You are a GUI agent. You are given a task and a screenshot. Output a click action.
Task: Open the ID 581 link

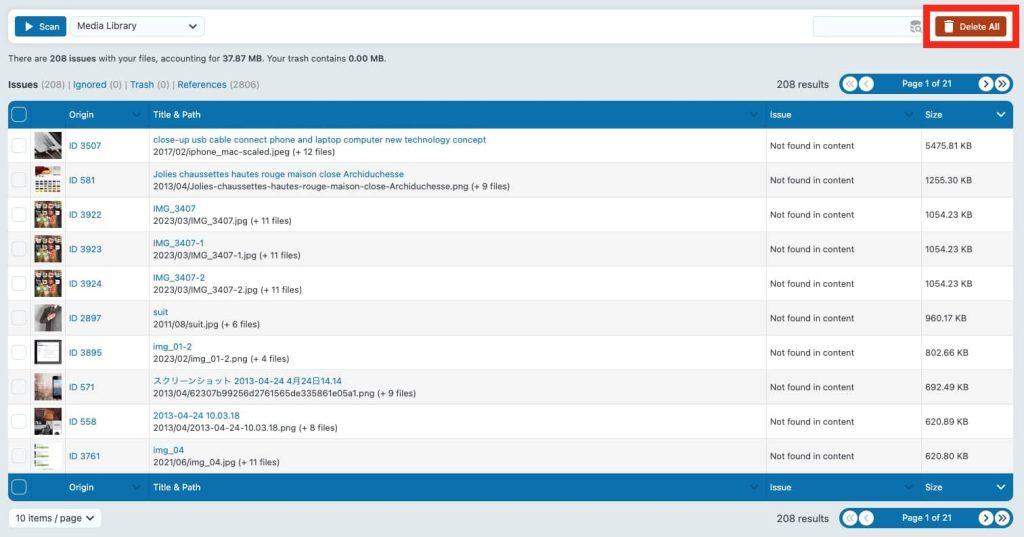click(x=82, y=181)
